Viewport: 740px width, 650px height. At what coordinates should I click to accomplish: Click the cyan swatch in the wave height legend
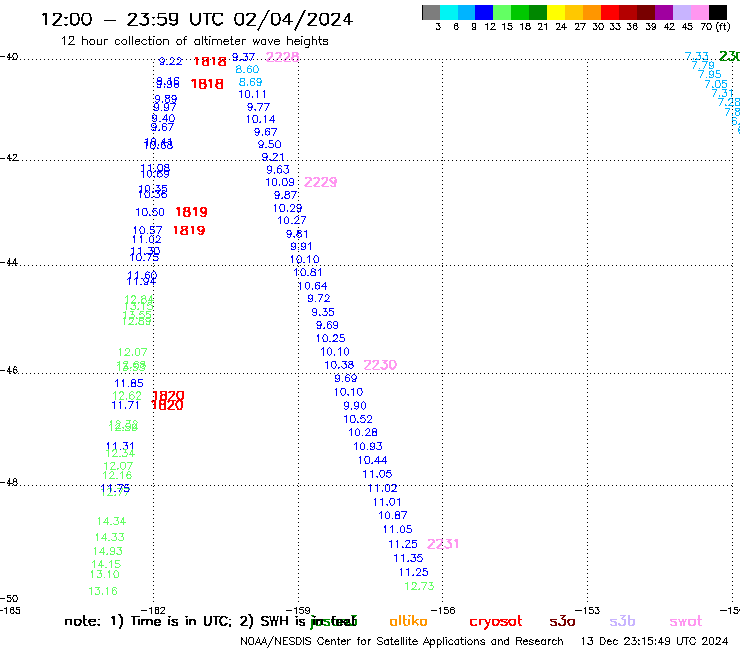point(449,12)
